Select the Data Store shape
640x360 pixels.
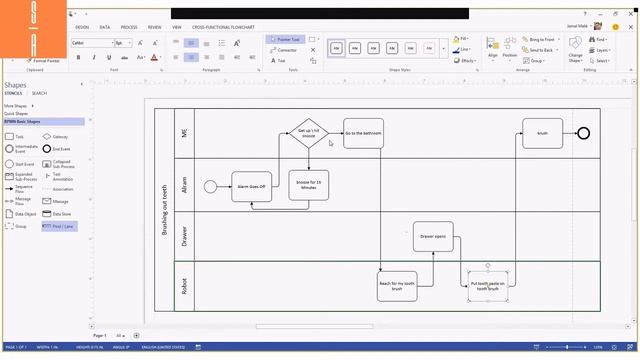click(57, 214)
